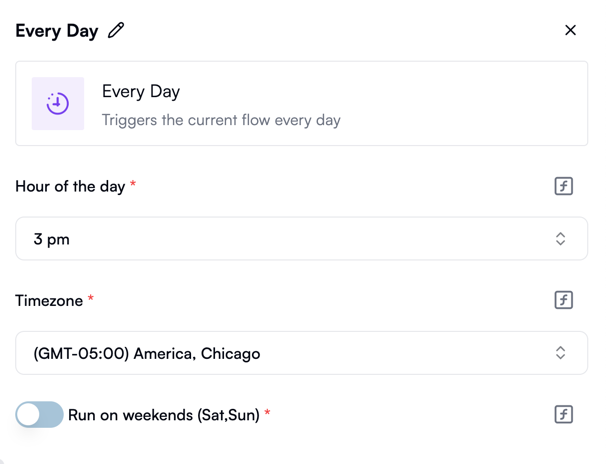Screen dimensions: 606x464
Task: Enable the Run on weekends switch
Action: point(39,415)
